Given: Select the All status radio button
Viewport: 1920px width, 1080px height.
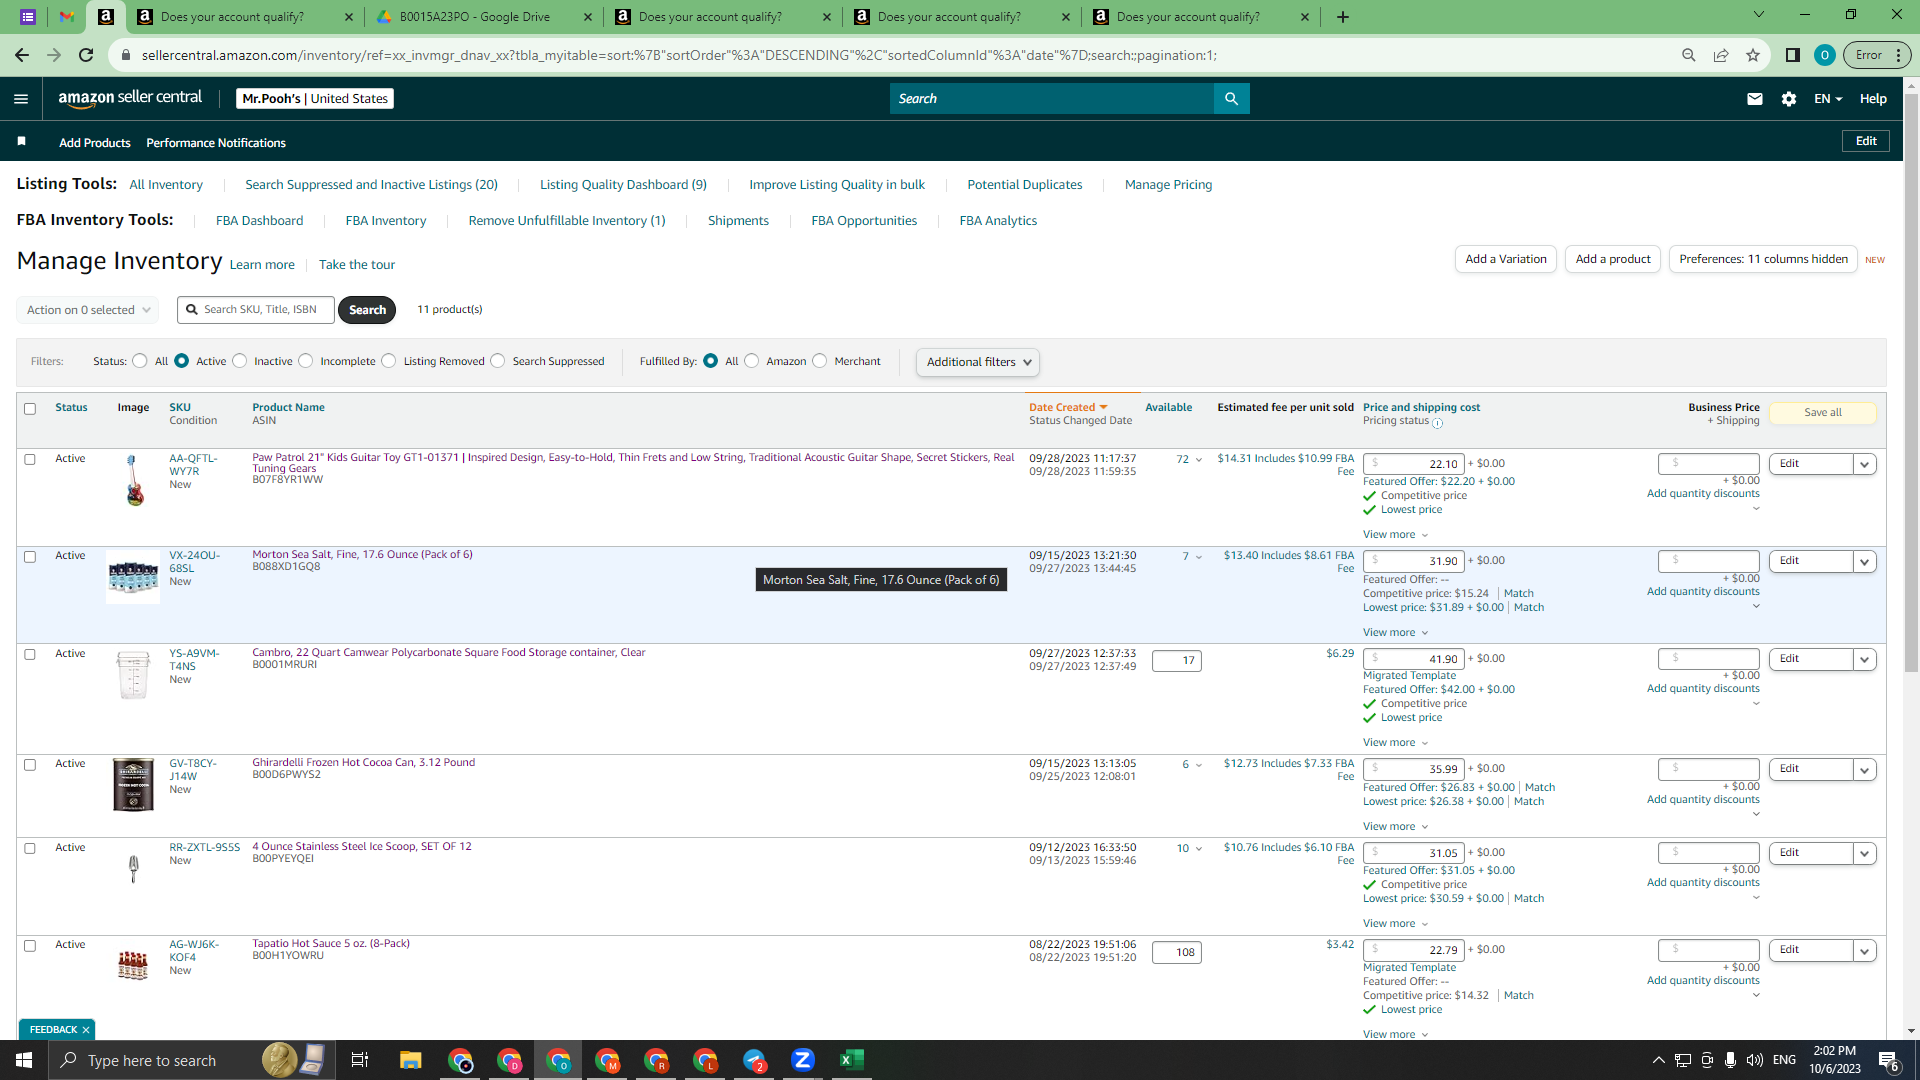Looking at the screenshot, I should pyautogui.click(x=140, y=361).
